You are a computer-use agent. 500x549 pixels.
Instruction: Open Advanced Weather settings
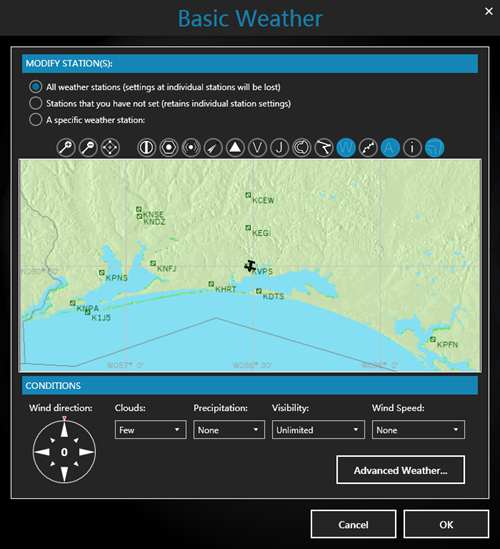[x=401, y=470]
